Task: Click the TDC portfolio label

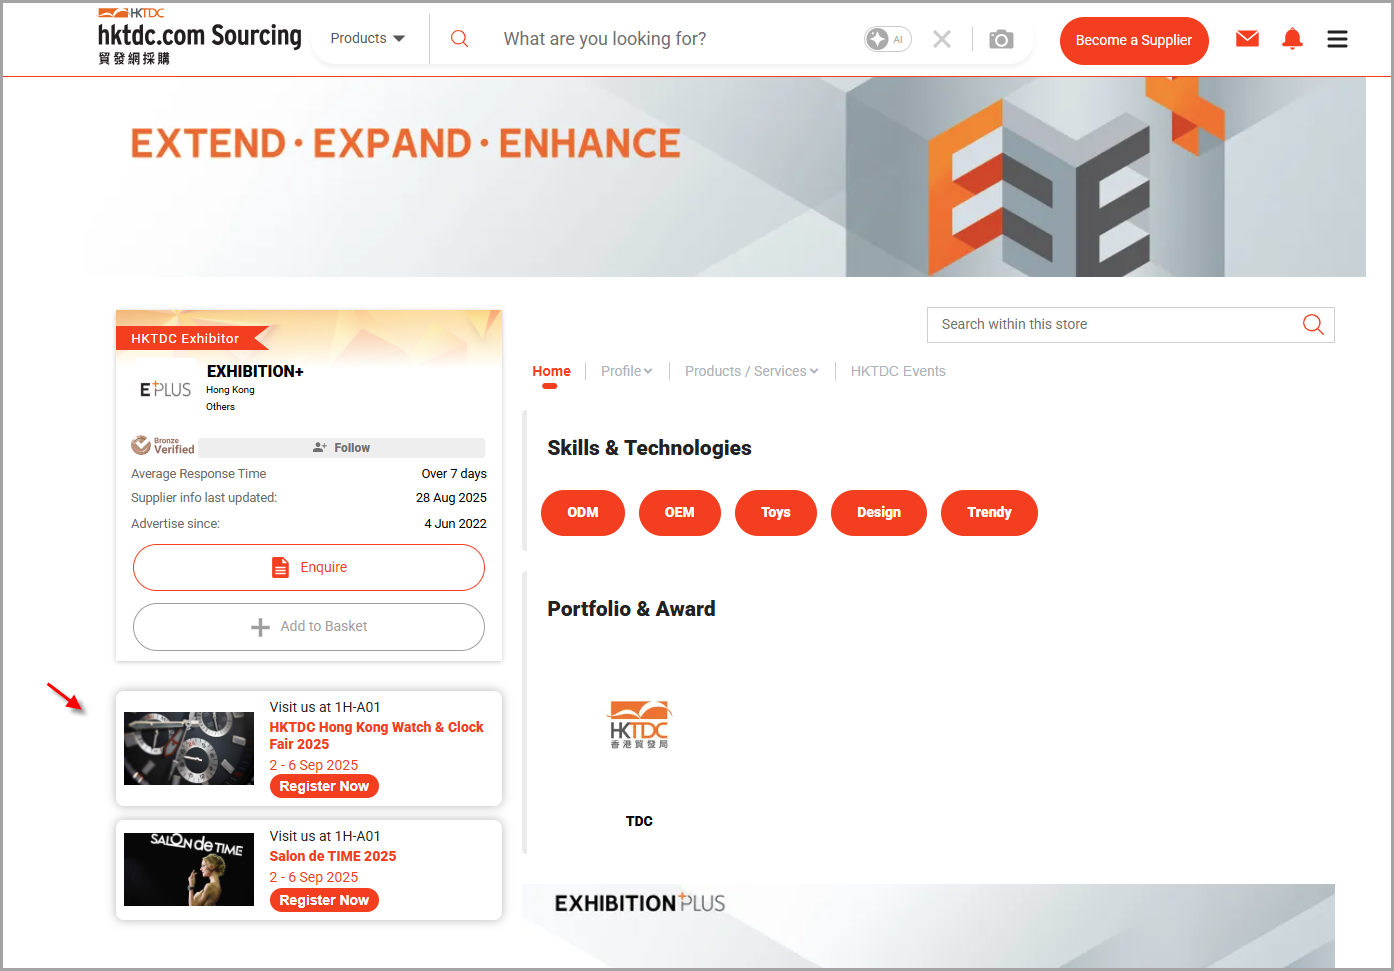Action: tap(639, 821)
